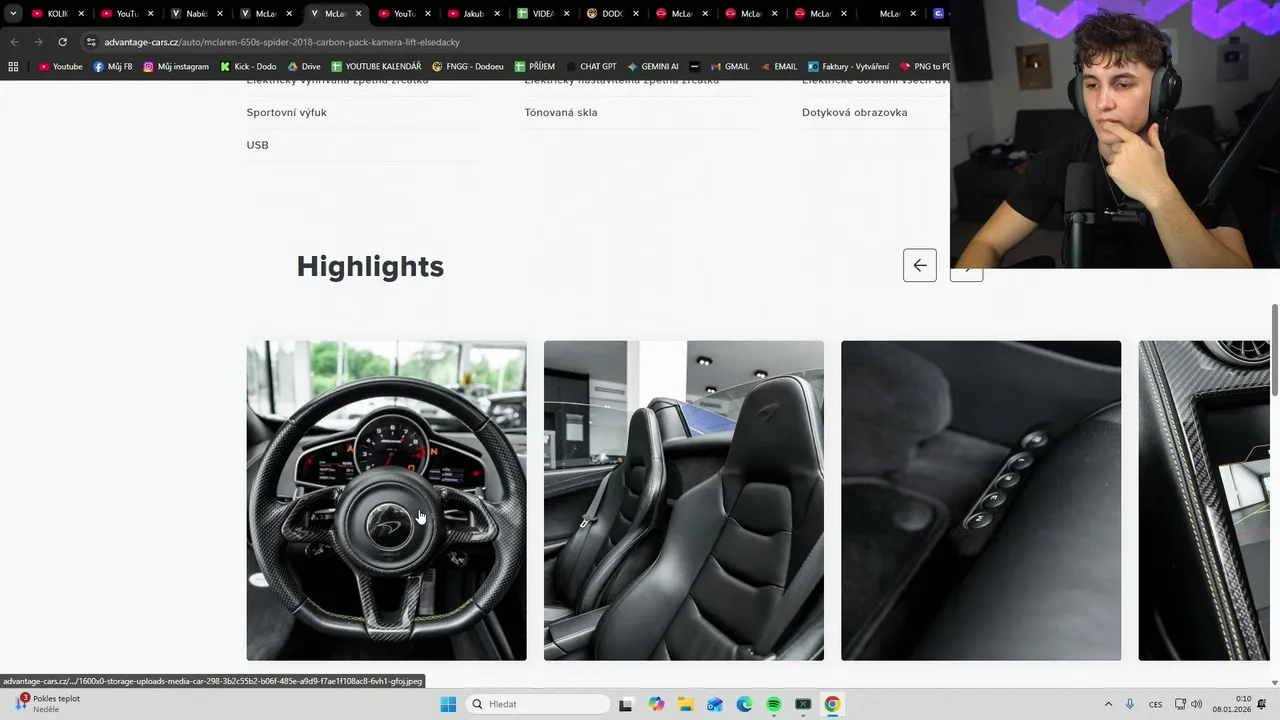This screenshot has width=1280, height=720.
Task: Close the active McLaren tab
Action: point(358,14)
